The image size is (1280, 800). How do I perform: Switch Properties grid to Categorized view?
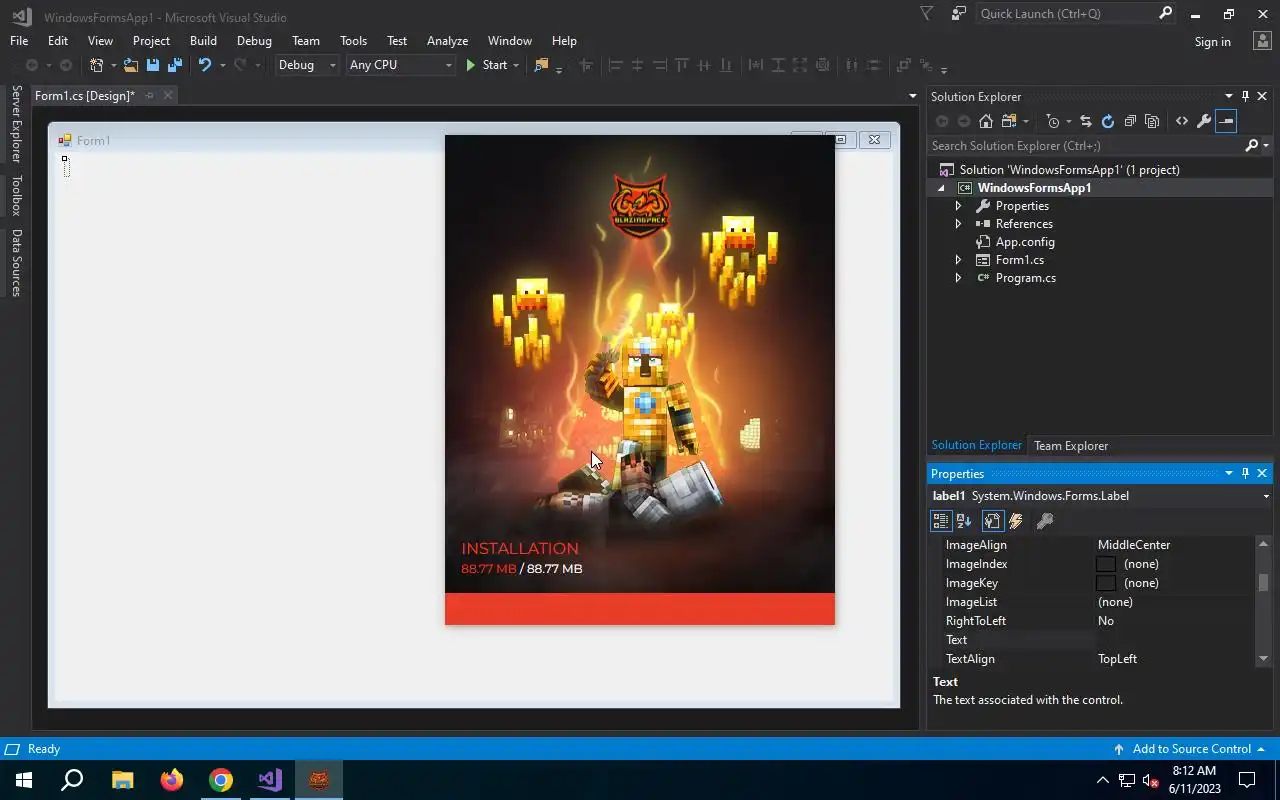(940, 521)
